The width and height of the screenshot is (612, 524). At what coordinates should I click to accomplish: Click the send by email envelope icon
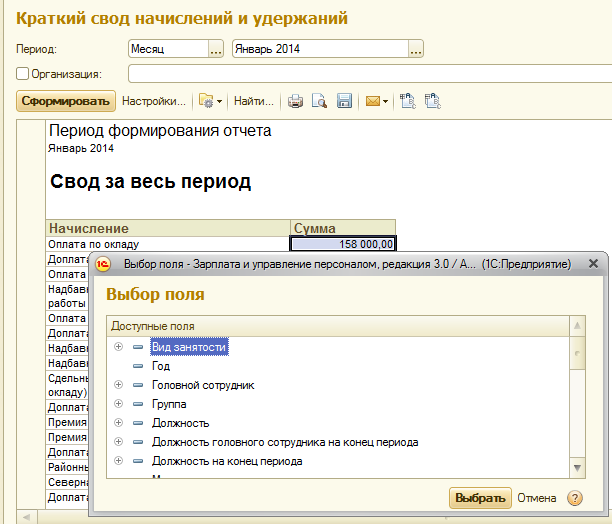[373, 101]
